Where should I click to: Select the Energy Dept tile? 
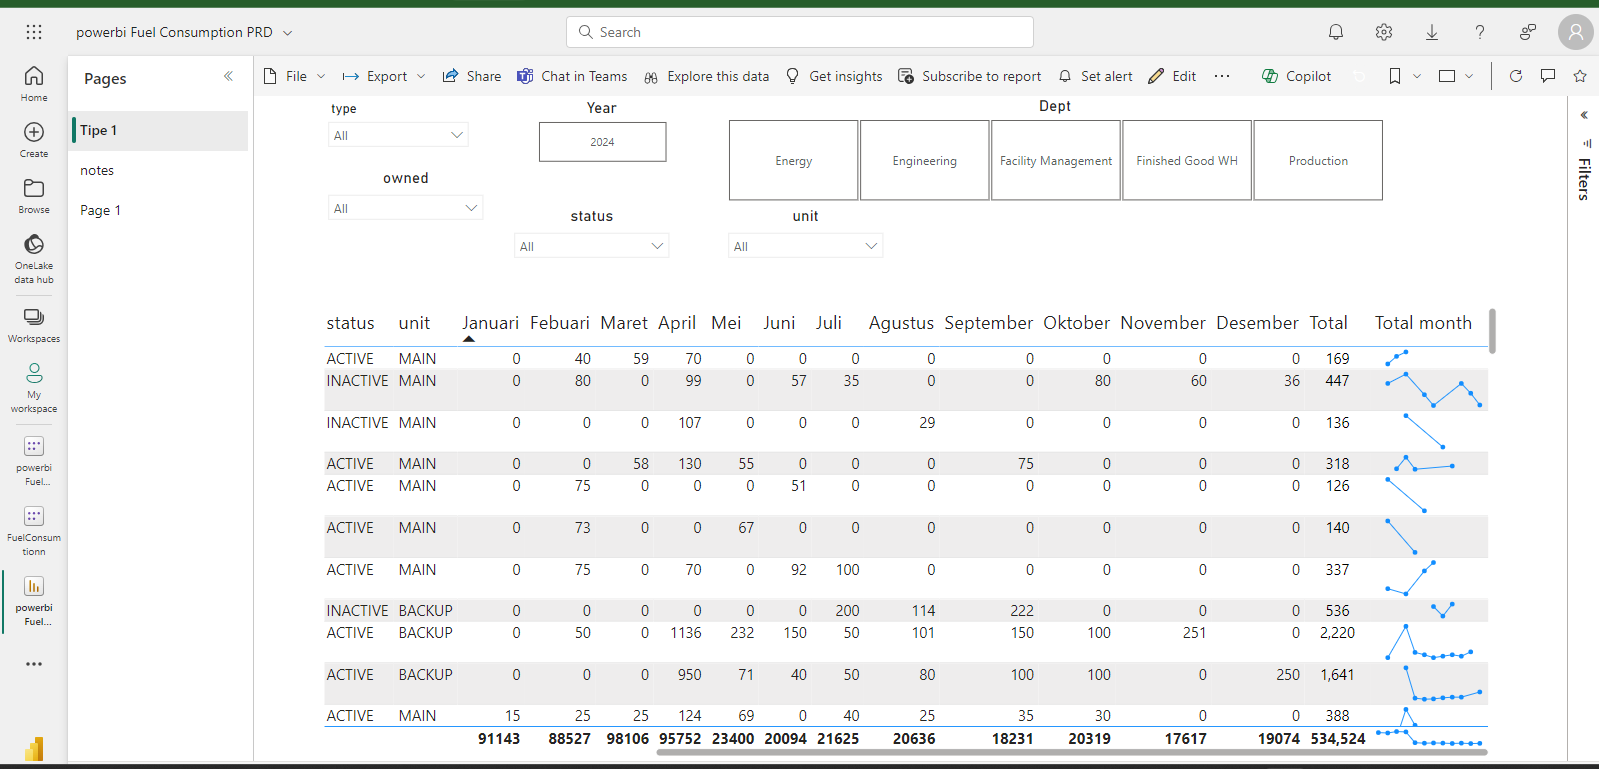(794, 160)
